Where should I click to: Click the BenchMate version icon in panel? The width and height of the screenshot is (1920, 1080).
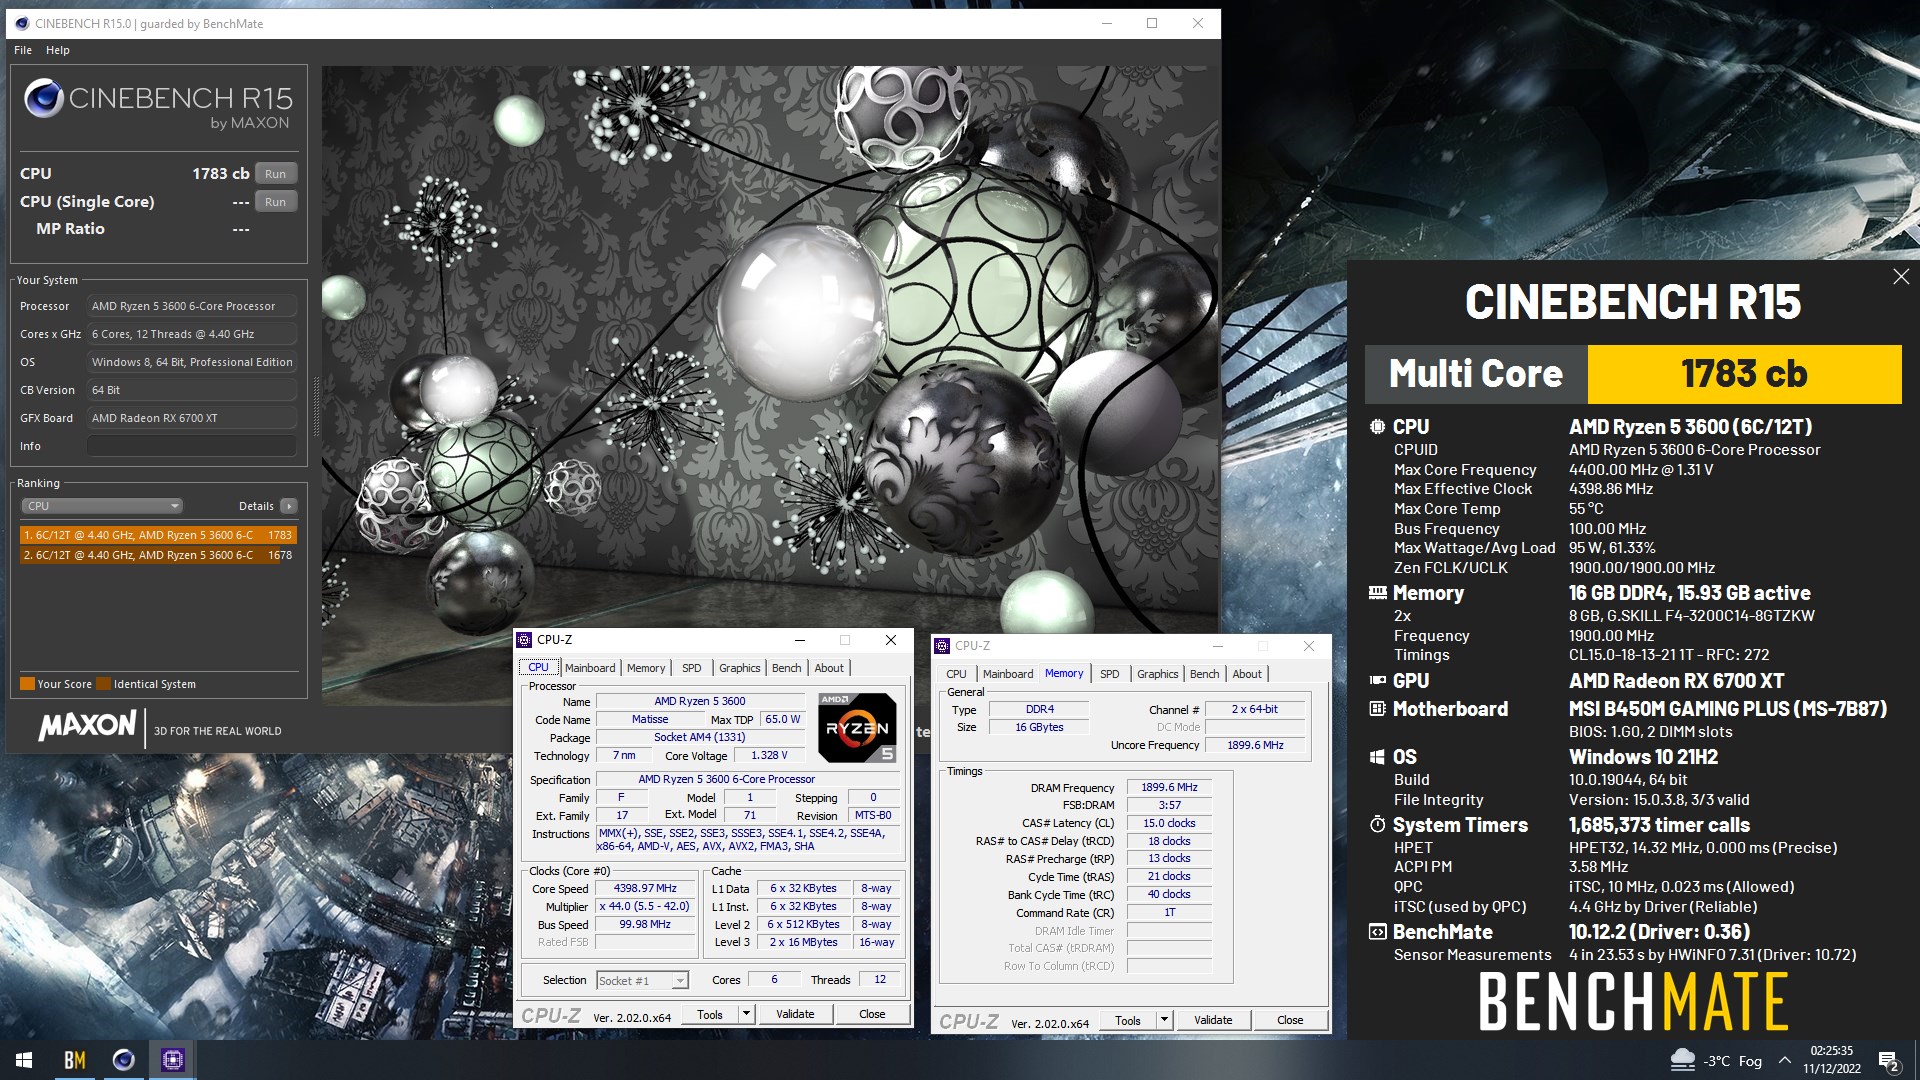click(1377, 932)
